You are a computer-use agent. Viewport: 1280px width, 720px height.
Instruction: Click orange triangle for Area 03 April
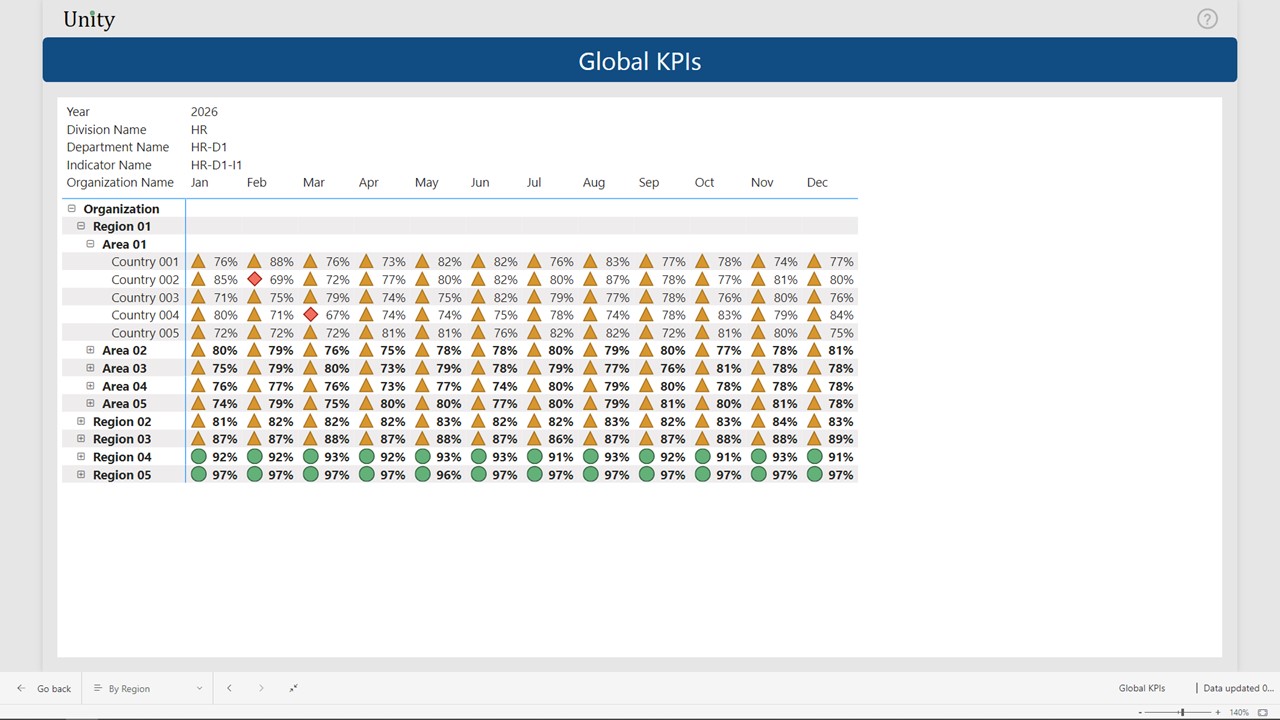(x=366, y=368)
